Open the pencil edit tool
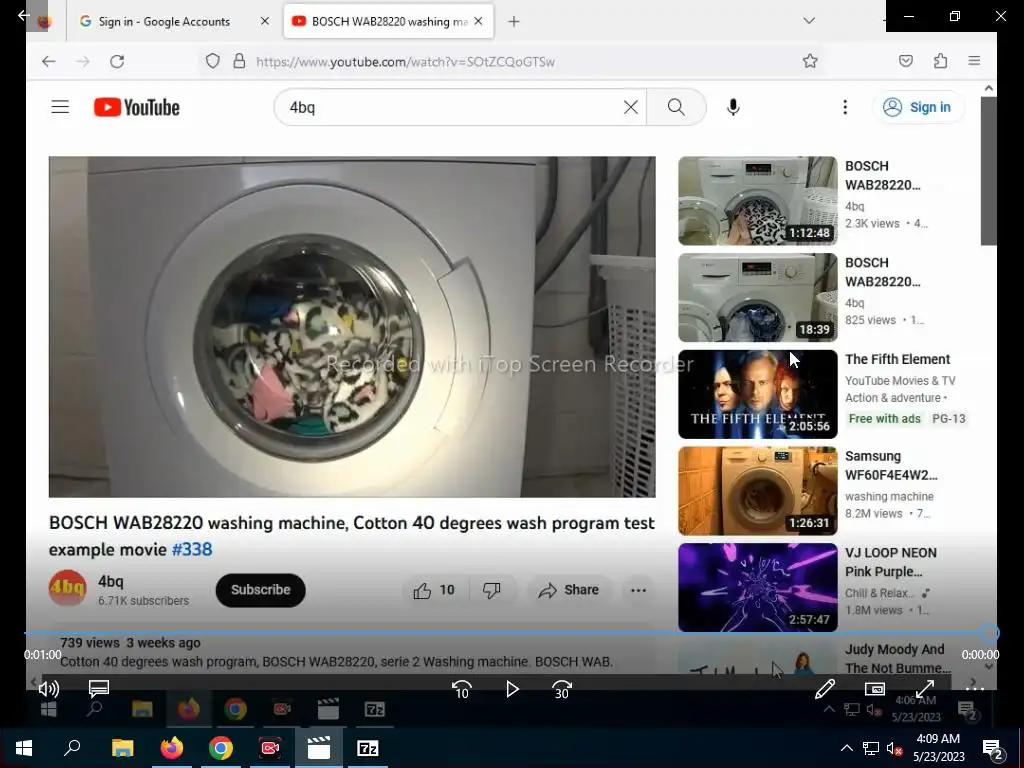This screenshot has height=768, width=1024. tap(825, 688)
